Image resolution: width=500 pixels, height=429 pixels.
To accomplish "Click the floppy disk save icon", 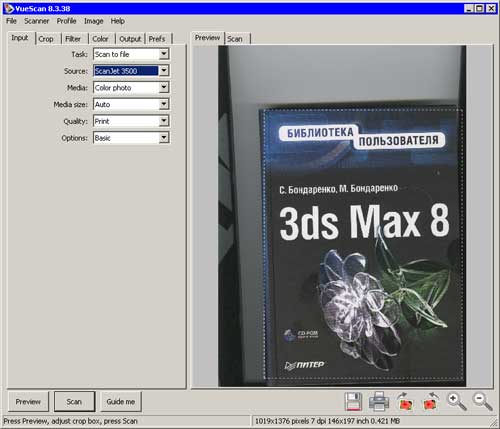I will pyautogui.click(x=353, y=401).
